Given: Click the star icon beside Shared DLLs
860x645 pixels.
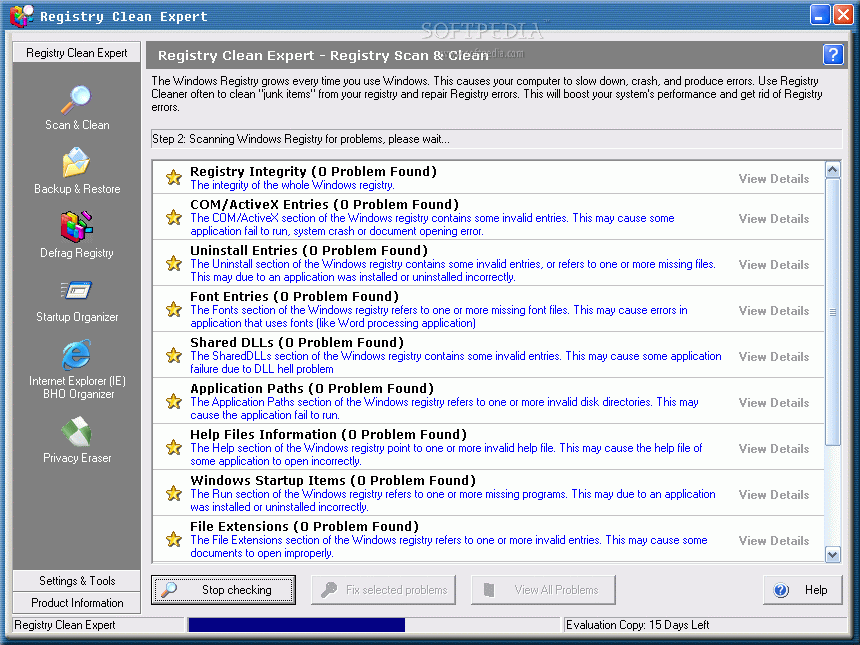Looking at the screenshot, I should tap(174, 355).
